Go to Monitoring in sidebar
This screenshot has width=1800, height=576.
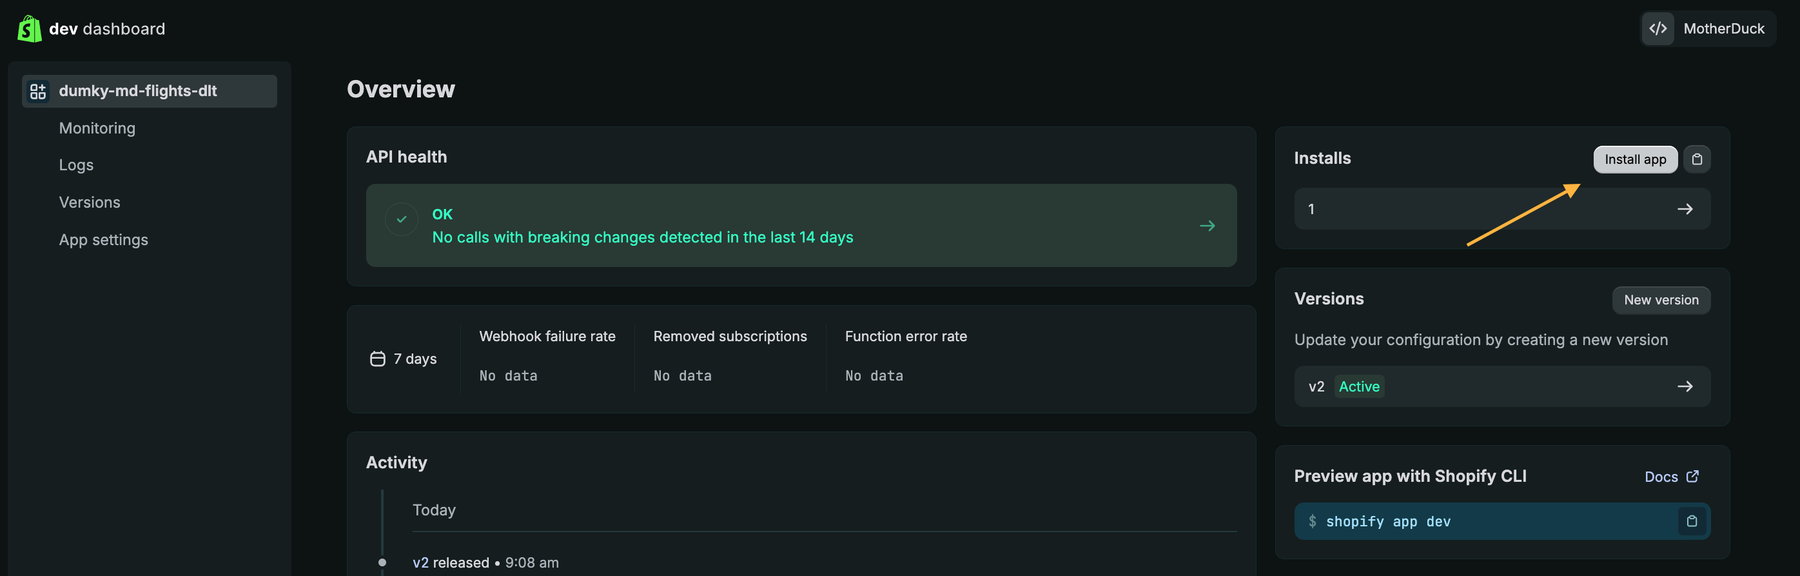click(97, 128)
